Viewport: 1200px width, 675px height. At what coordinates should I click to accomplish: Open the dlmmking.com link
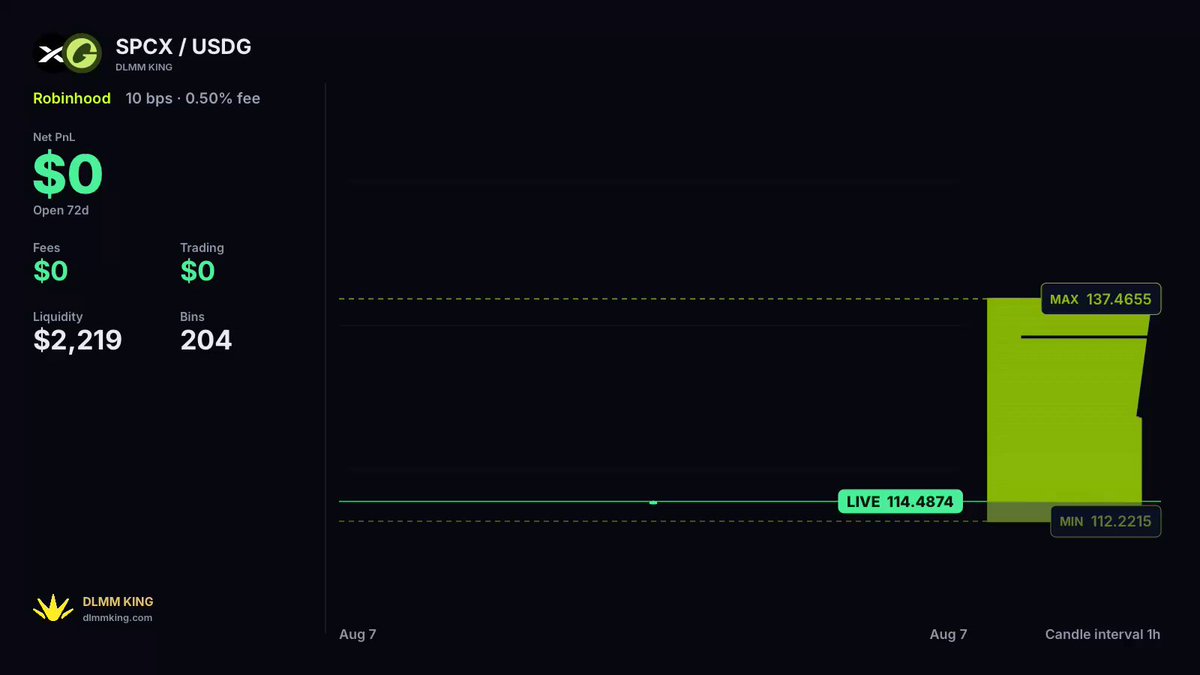pos(117,618)
